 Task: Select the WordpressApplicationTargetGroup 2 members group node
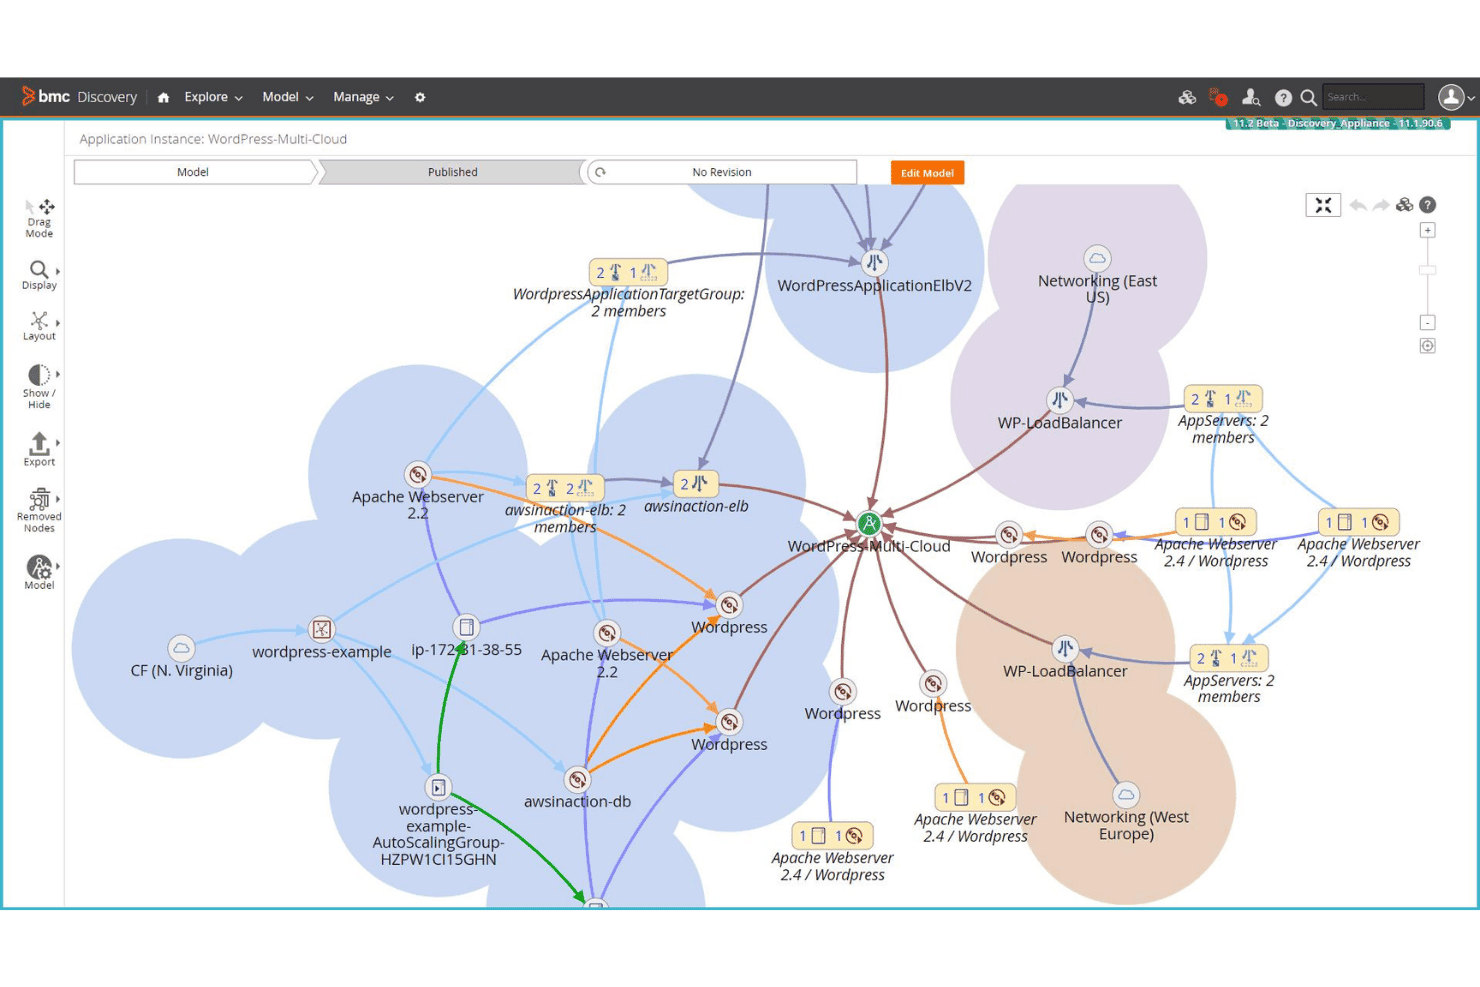pos(628,272)
